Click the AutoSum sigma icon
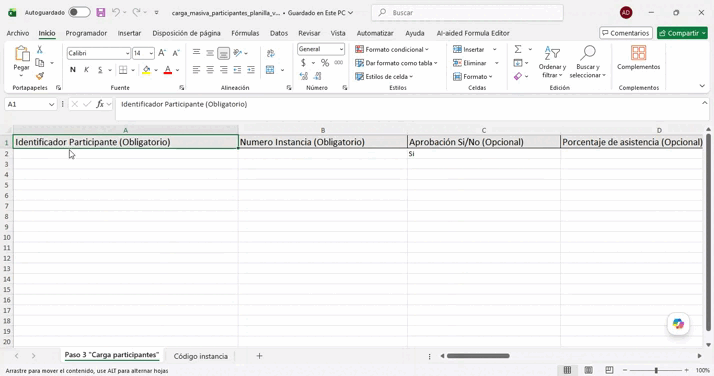714x376 pixels. click(518, 49)
